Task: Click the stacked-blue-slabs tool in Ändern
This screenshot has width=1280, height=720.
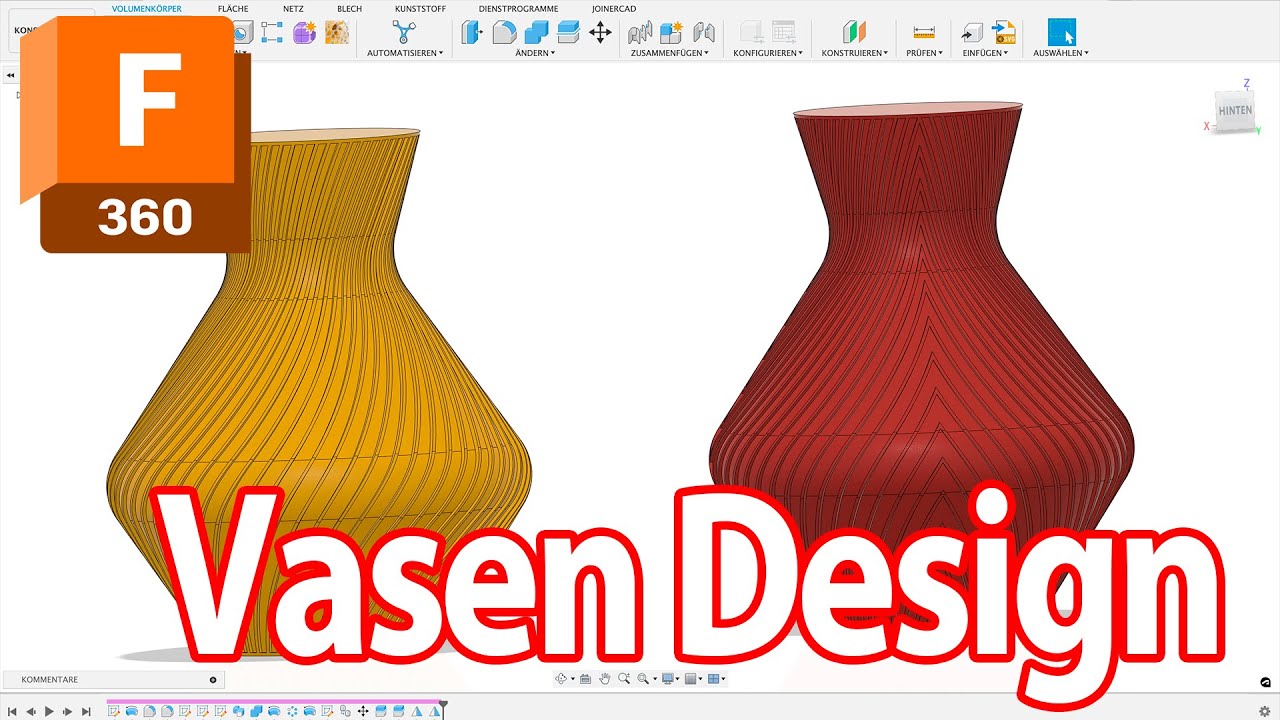Action: [568, 32]
